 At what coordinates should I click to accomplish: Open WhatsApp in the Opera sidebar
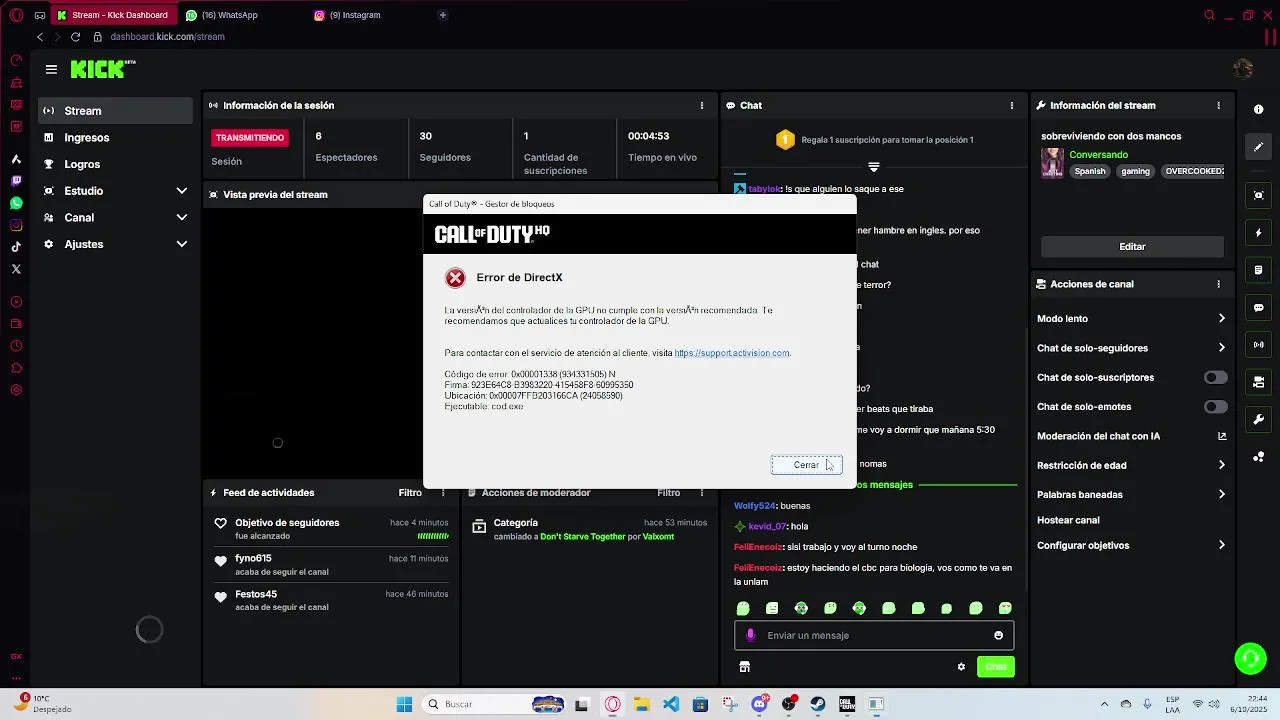pyautogui.click(x=16, y=203)
